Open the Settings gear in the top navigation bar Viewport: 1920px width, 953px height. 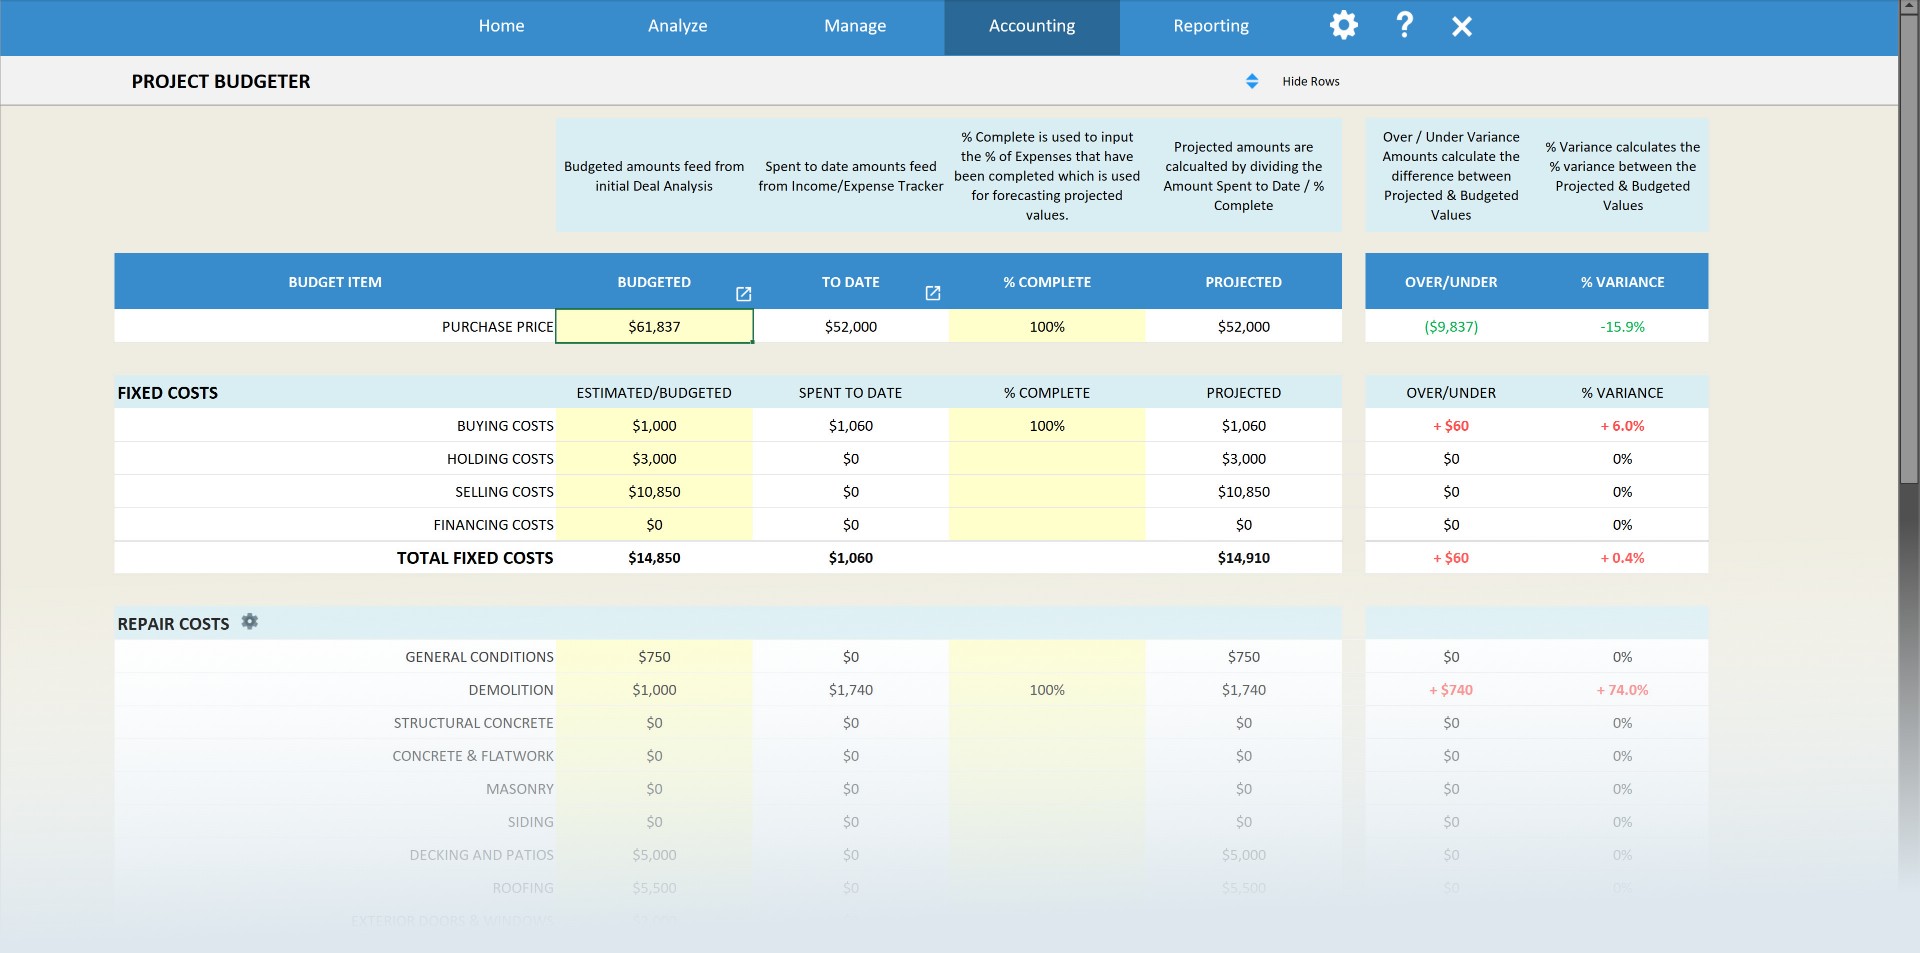coord(1343,26)
